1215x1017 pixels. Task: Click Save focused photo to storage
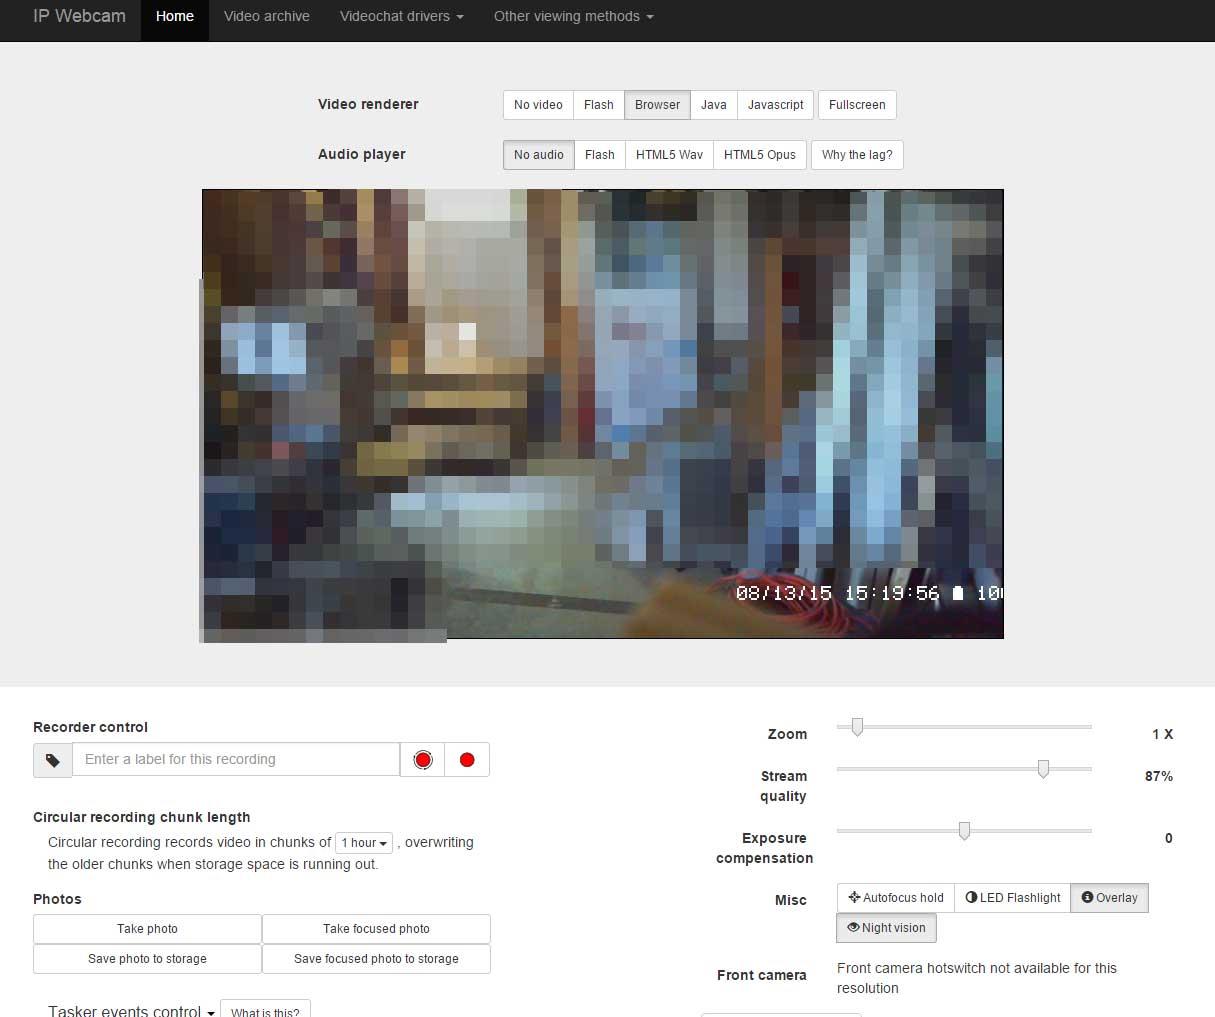point(376,959)
